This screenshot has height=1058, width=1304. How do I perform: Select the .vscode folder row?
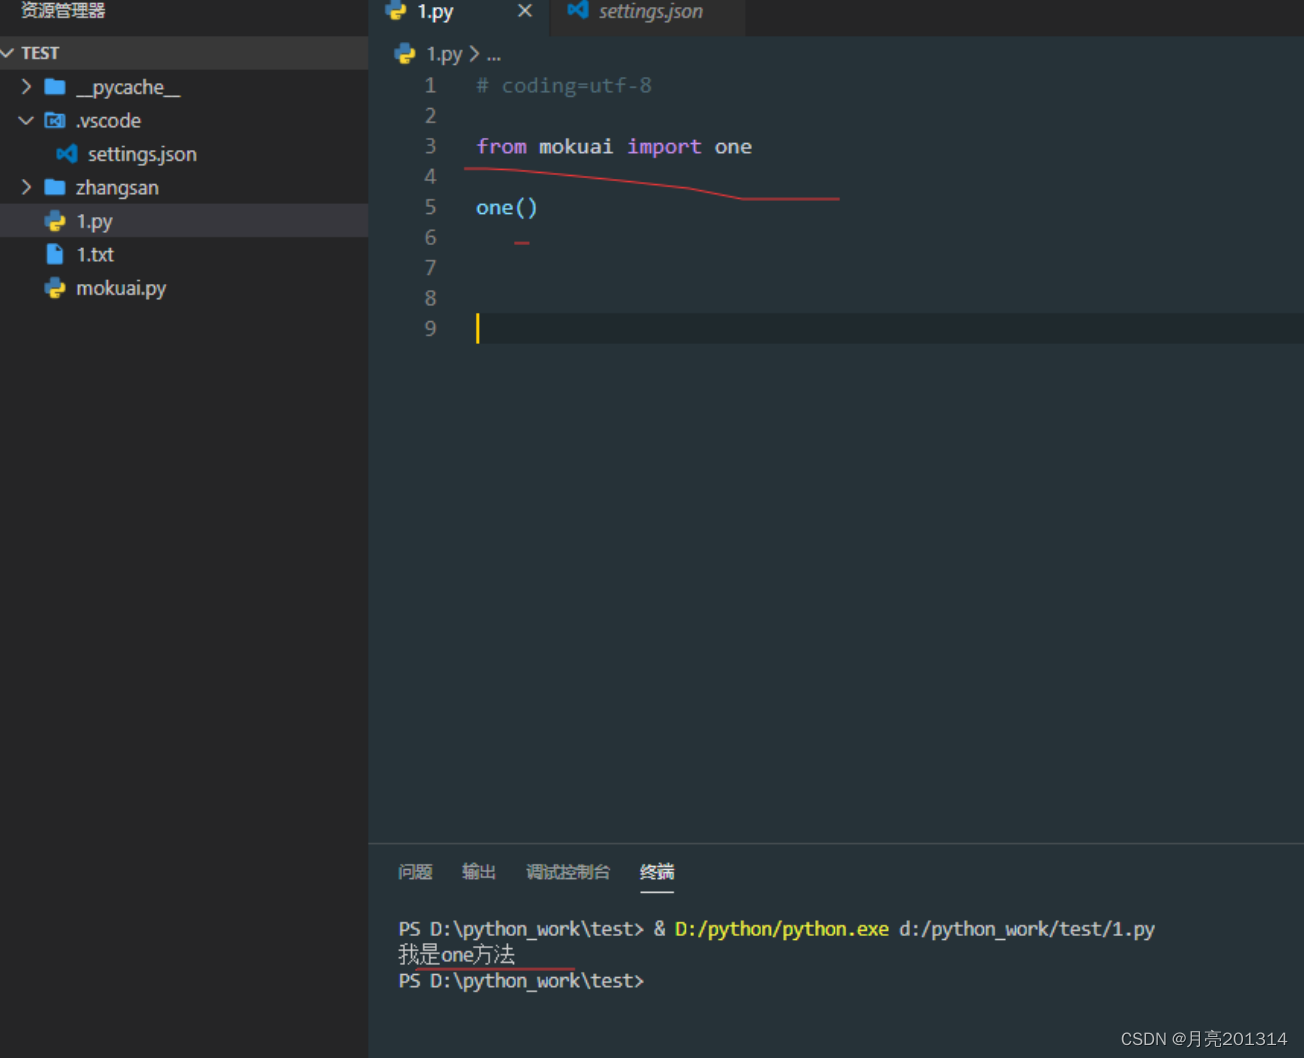click(184, 120)
